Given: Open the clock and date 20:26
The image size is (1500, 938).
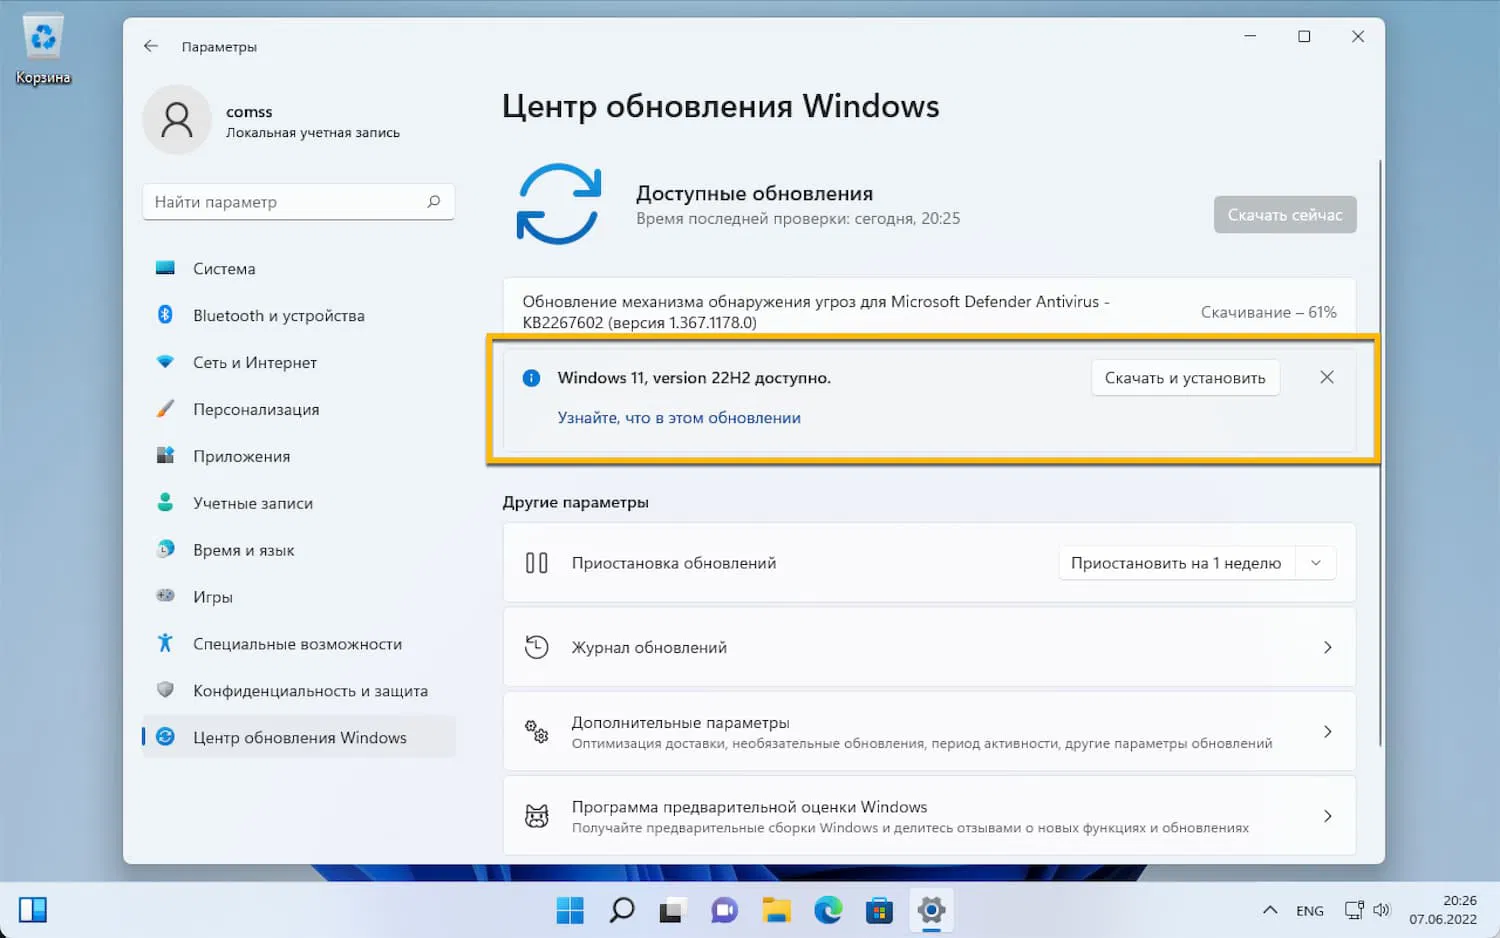Looking at the screenshot, I should (1443, 910).
